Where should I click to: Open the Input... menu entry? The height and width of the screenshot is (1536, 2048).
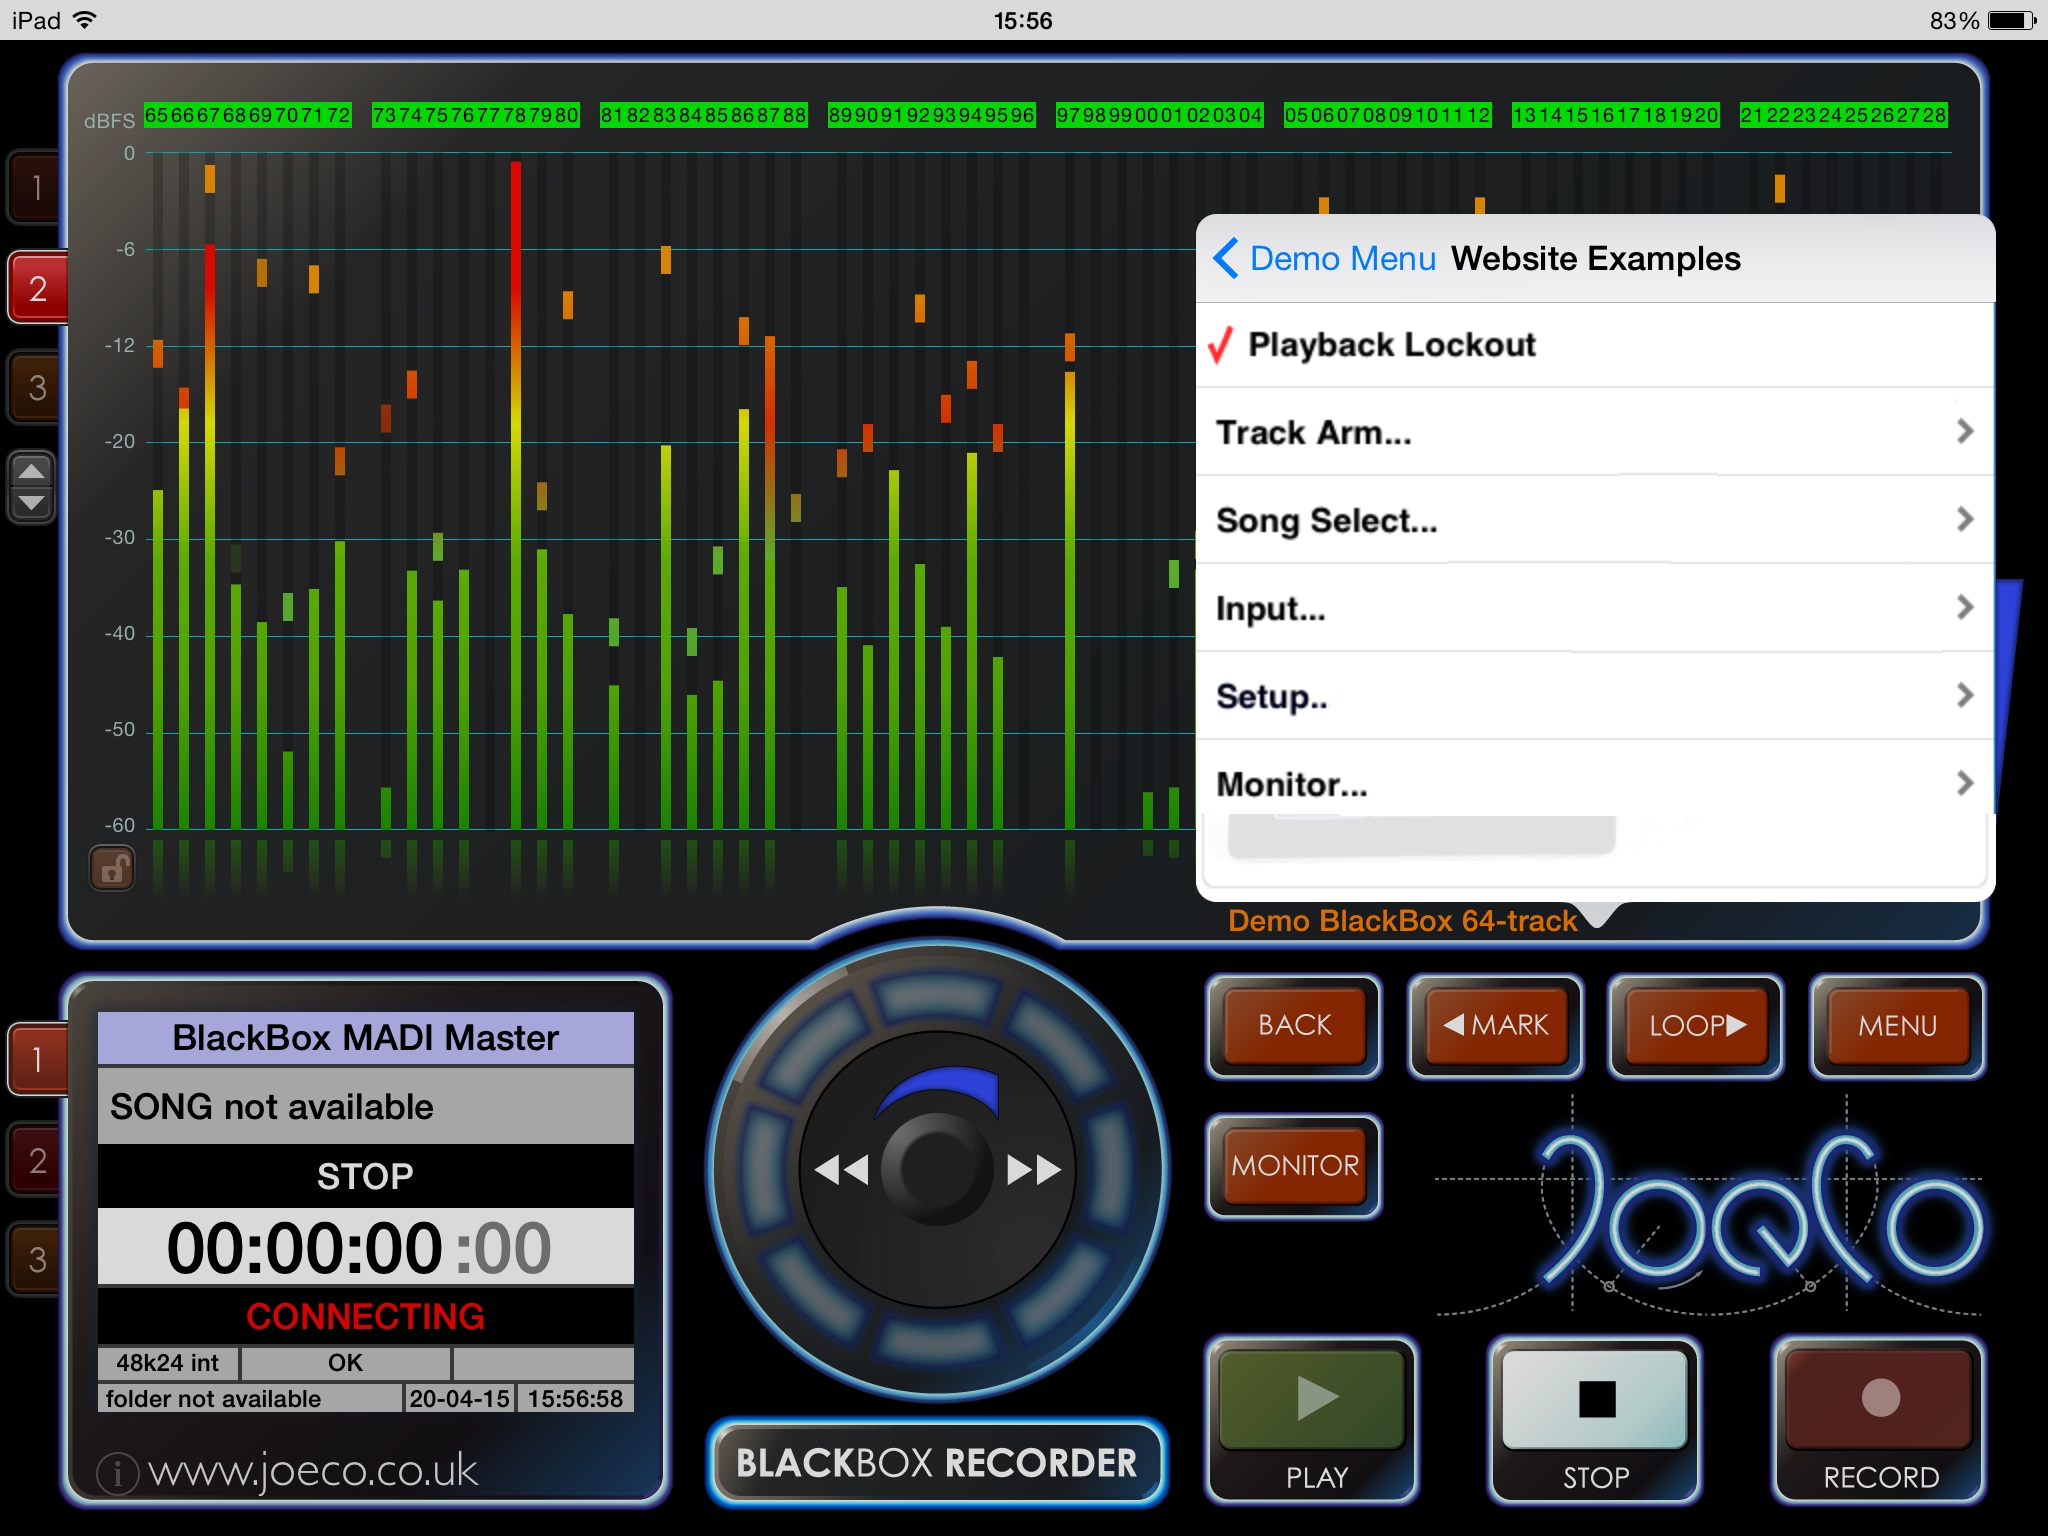coord(1595,608)
